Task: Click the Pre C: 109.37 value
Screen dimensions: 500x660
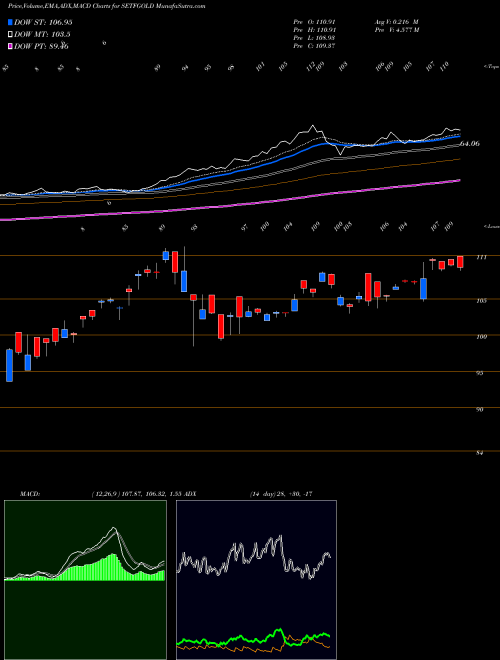Action: tap(314, 46)
